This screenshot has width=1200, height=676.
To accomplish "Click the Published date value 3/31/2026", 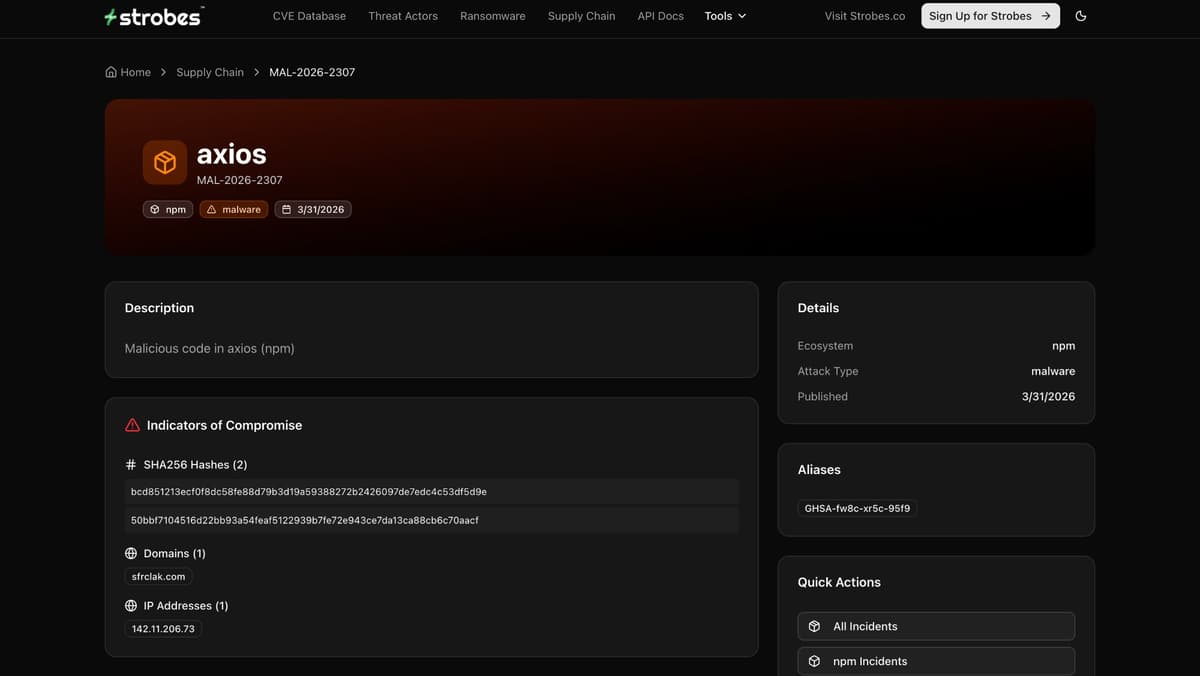I will pyautogui.click(x=1048, y=397).
